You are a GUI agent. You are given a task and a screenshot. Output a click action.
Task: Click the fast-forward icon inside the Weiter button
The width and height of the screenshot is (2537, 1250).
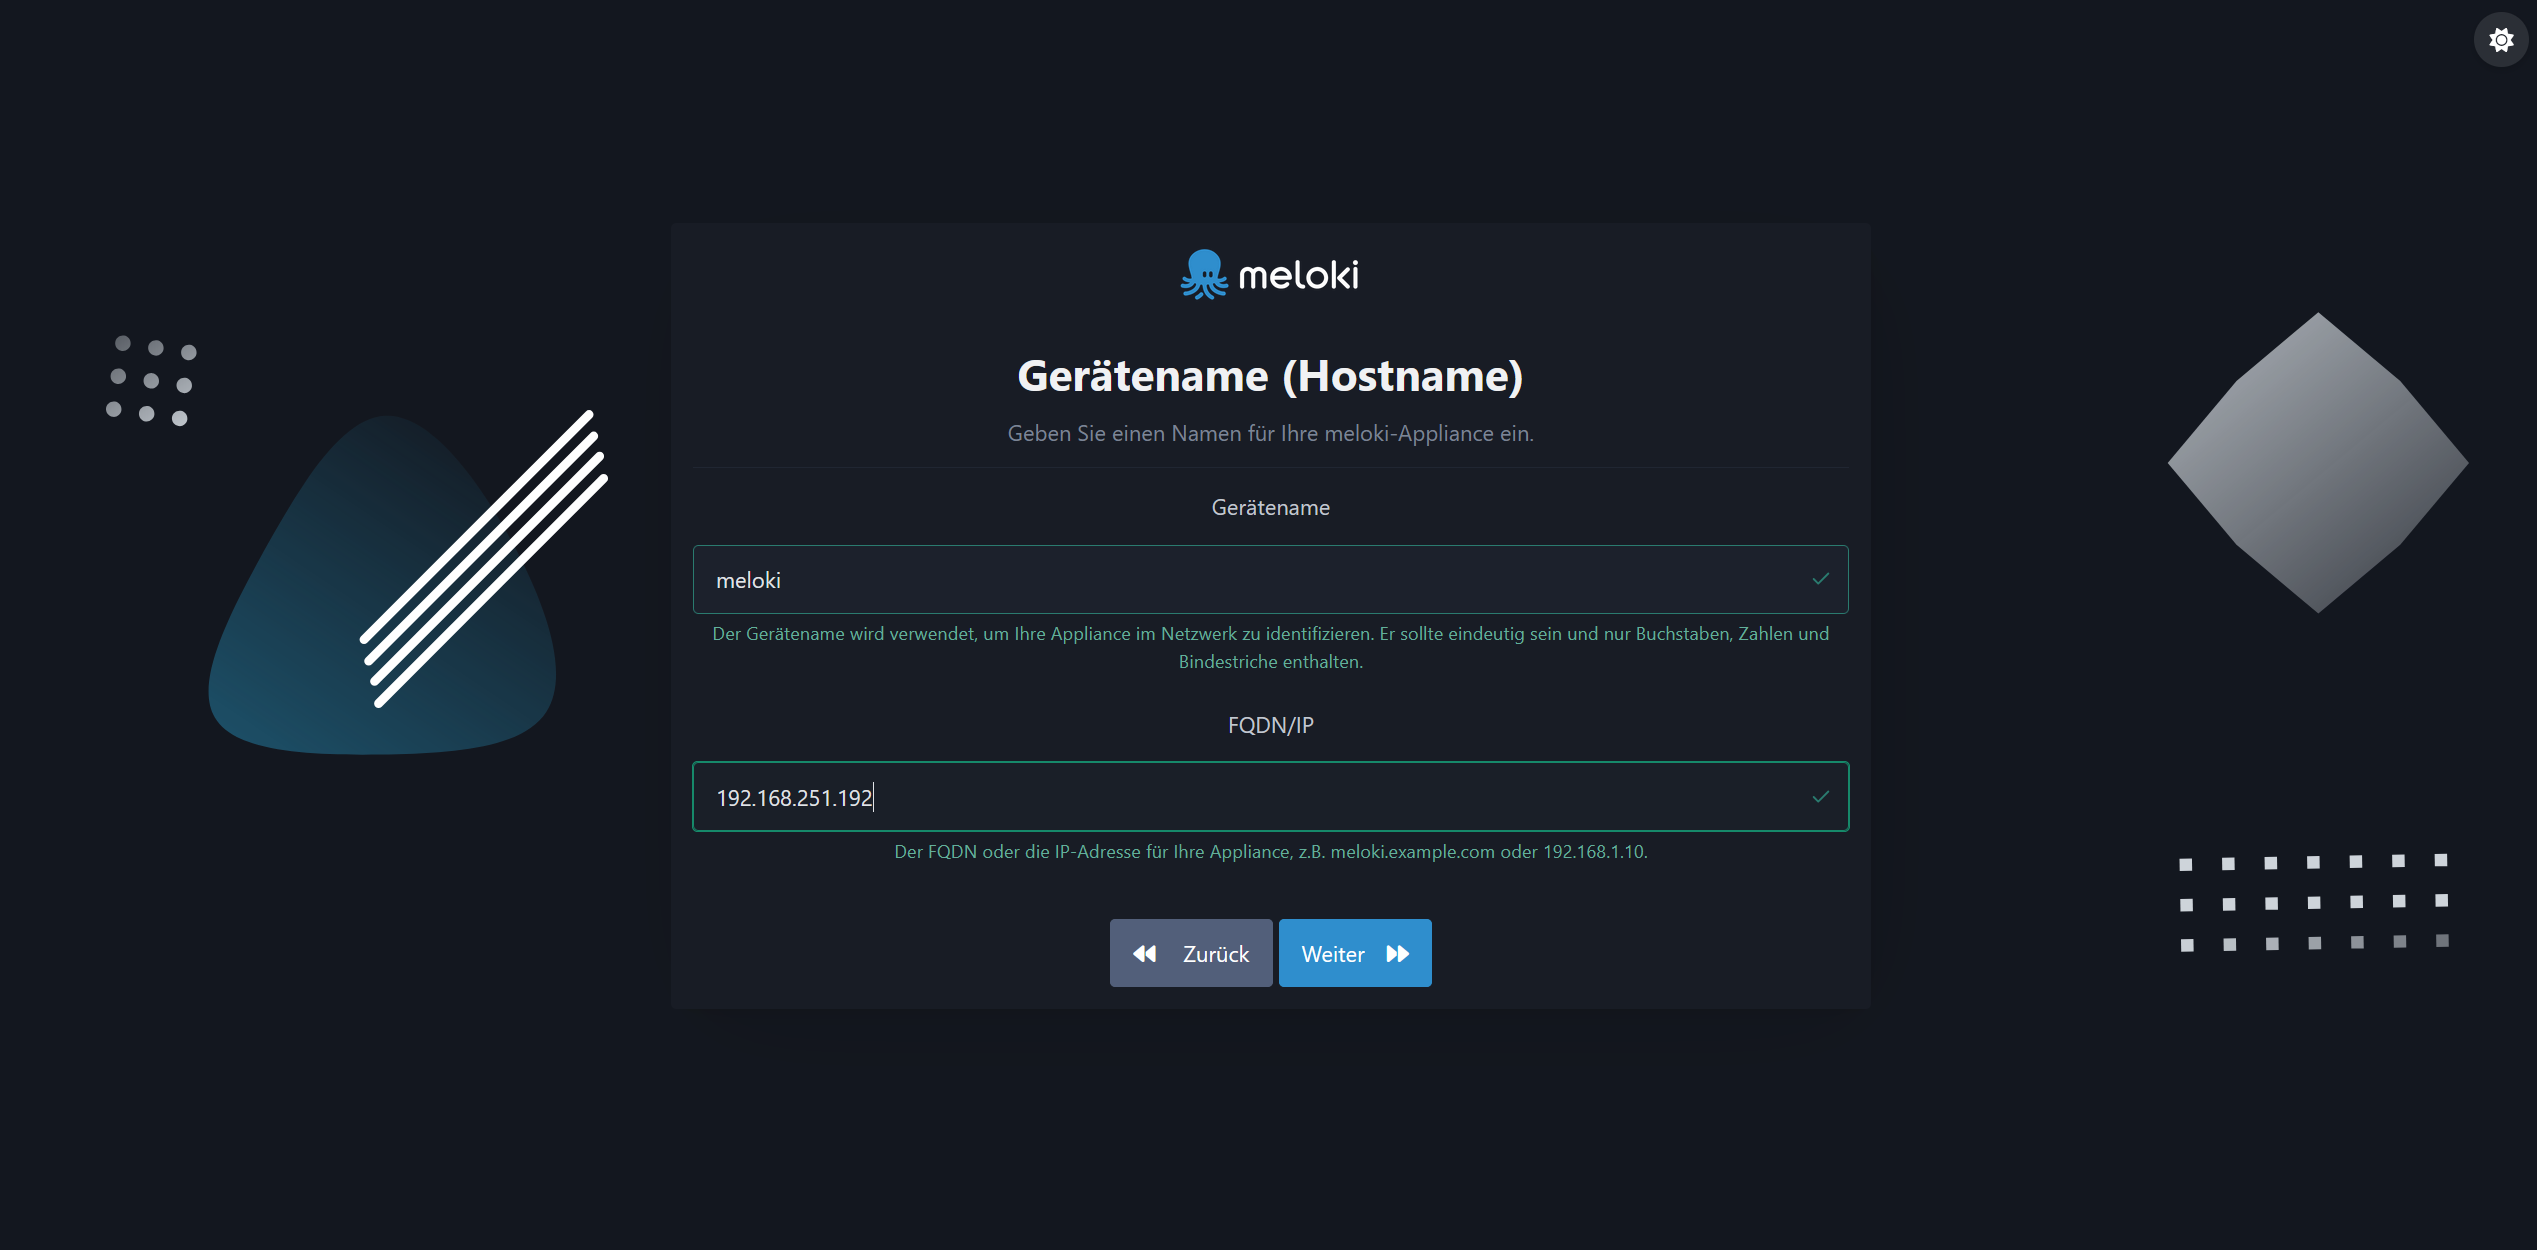pos(1397,953)
